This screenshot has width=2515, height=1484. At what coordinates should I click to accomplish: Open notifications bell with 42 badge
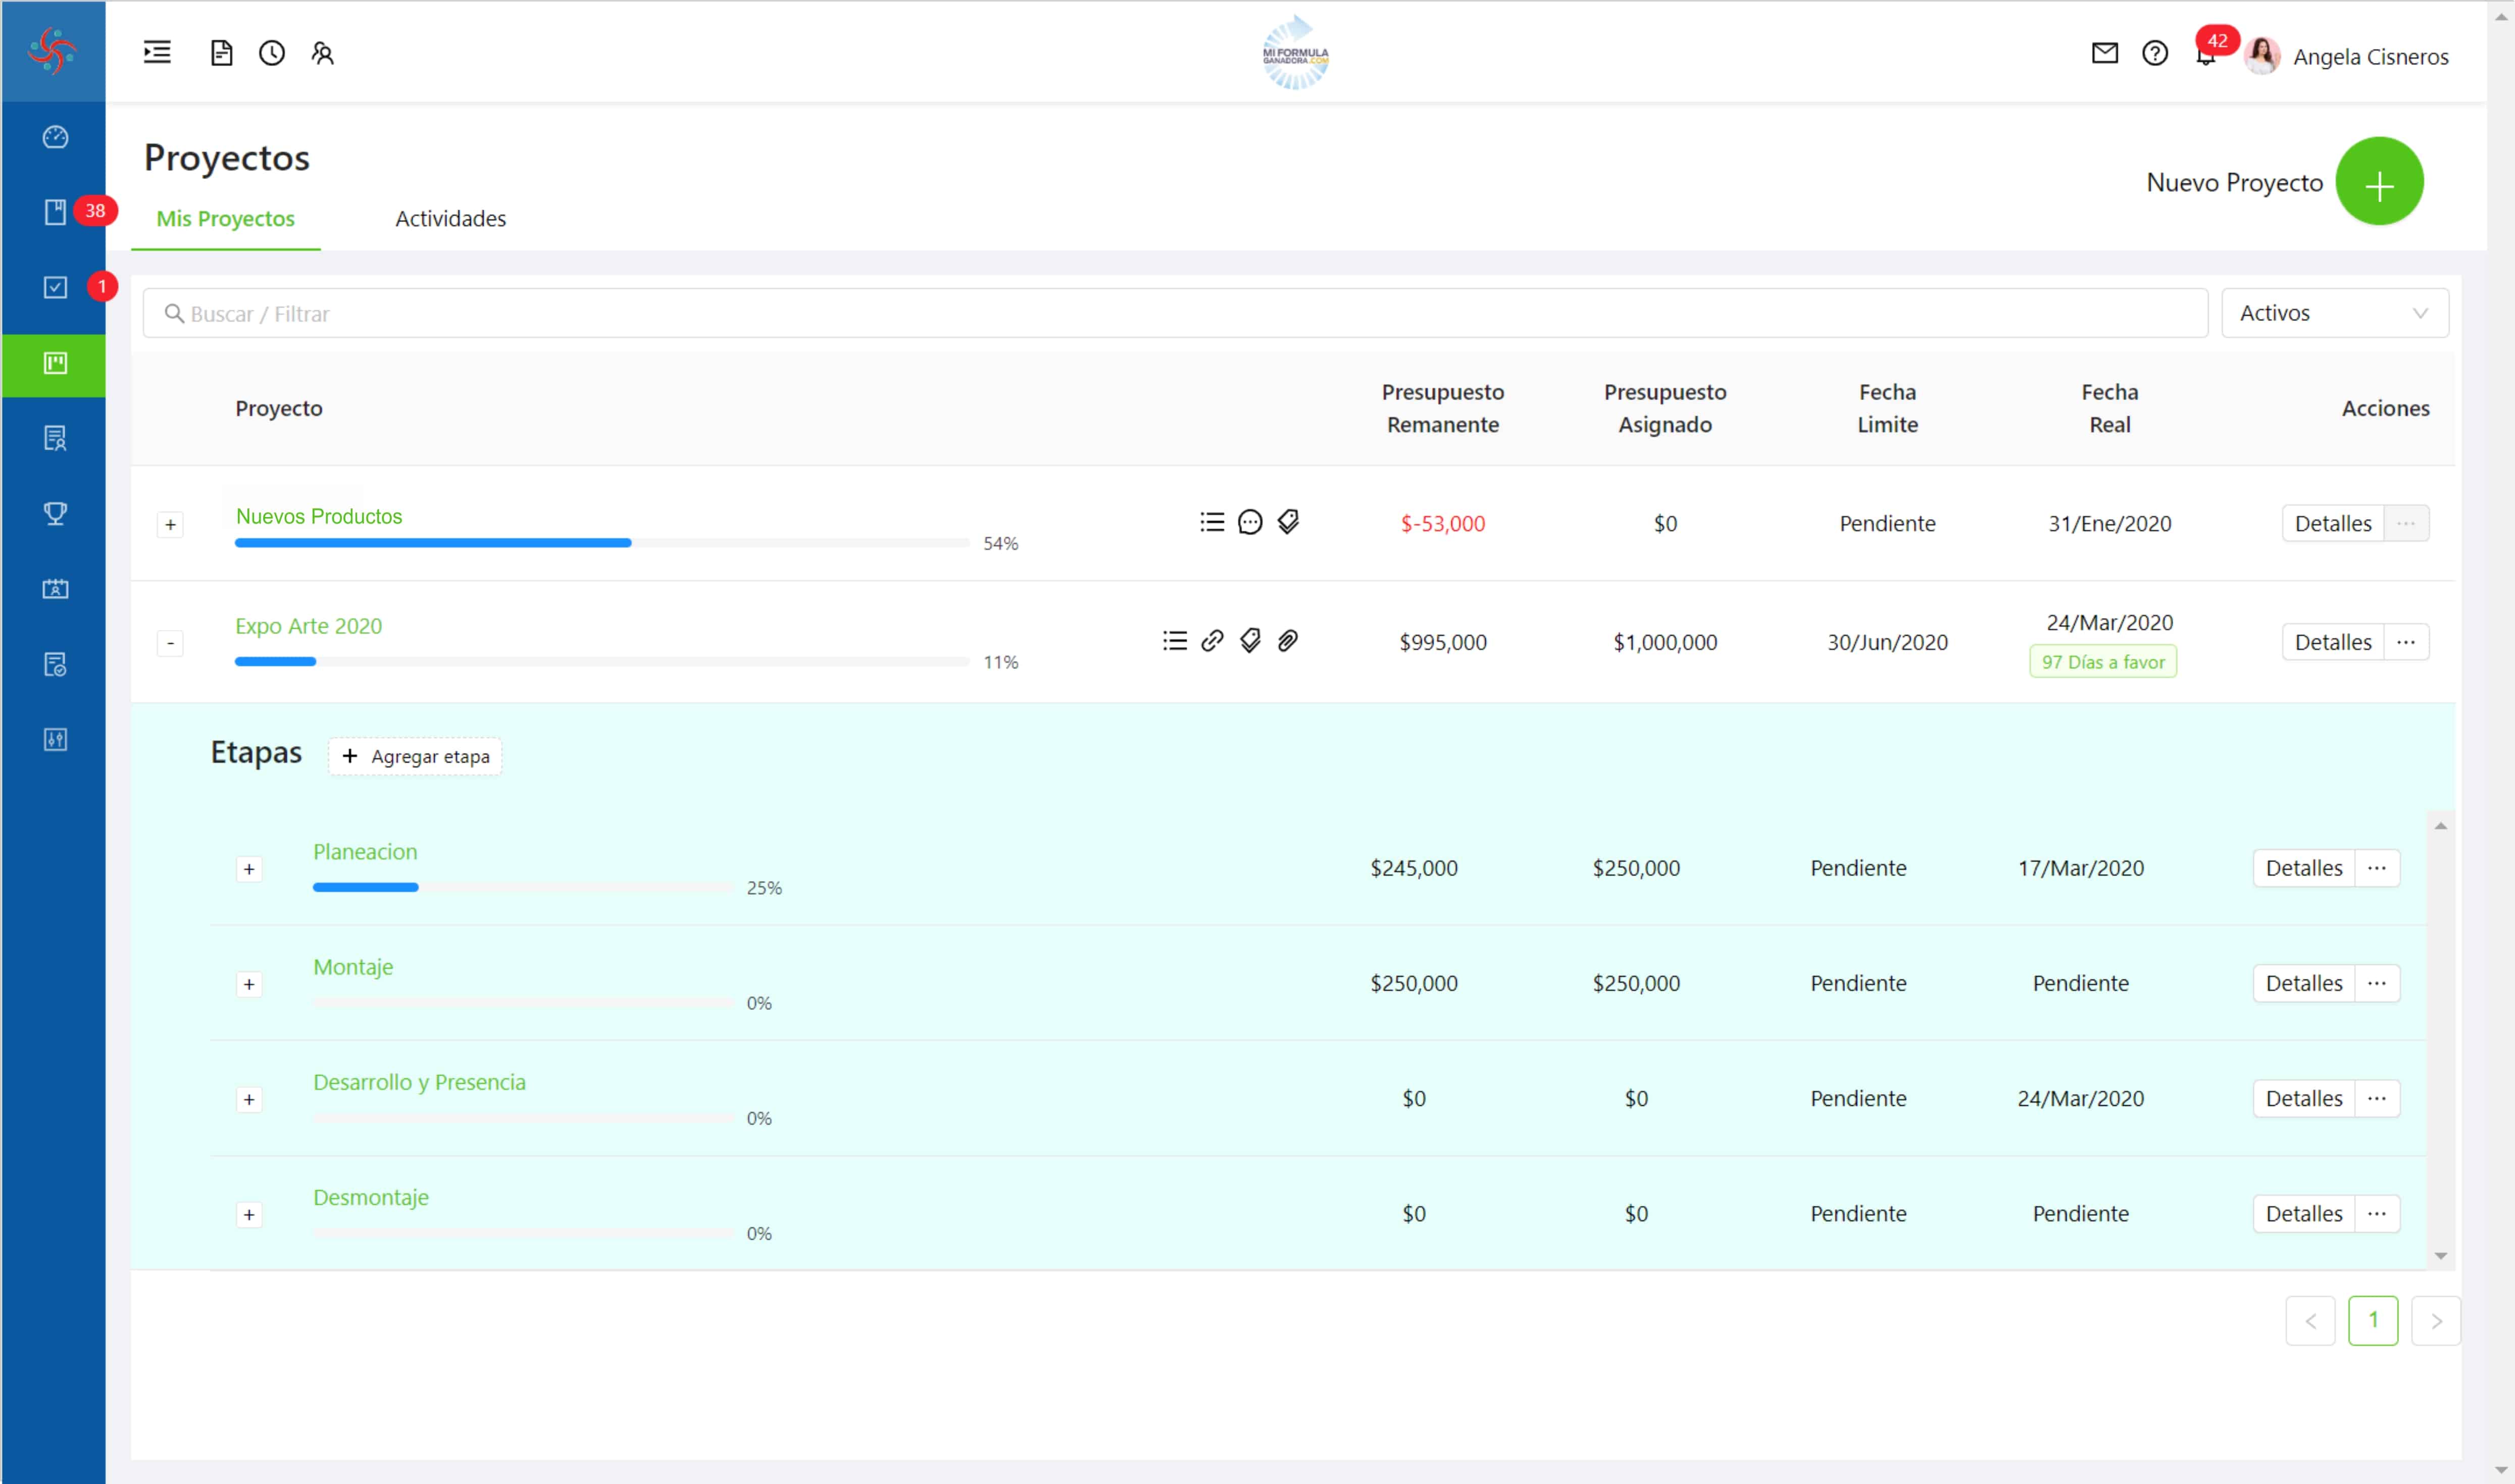coord(2205,55)
